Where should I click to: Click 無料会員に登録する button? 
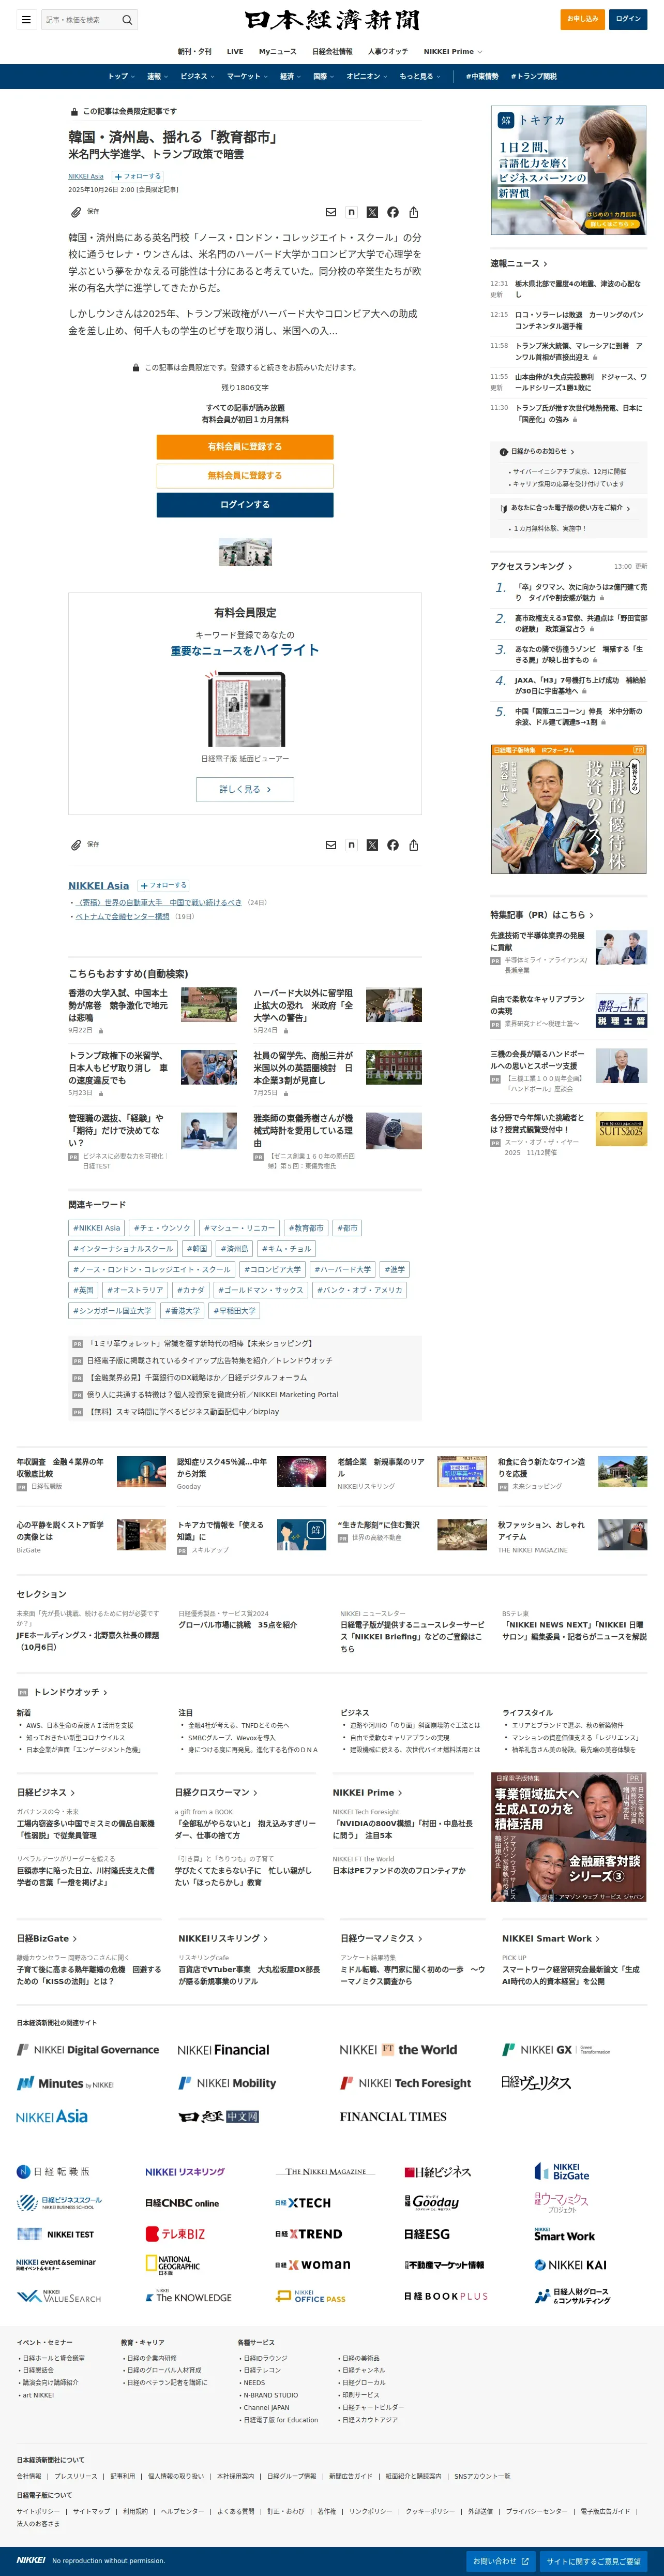(245, 476)
